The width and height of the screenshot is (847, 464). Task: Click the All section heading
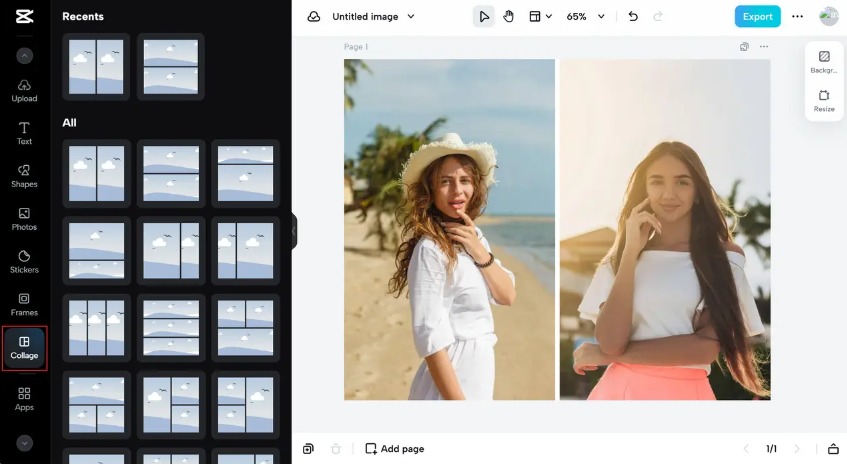pyautogui.click(x=69, y=123)
